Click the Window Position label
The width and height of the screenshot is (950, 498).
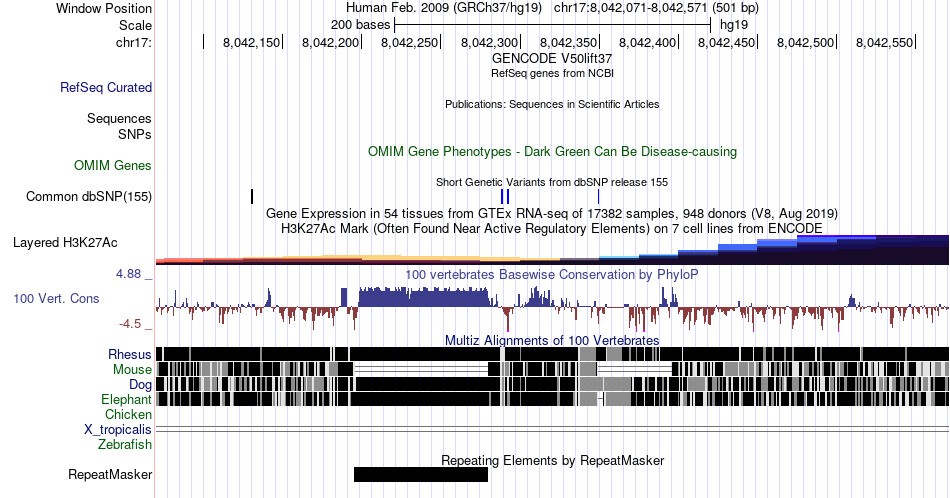tap(104, 8)
